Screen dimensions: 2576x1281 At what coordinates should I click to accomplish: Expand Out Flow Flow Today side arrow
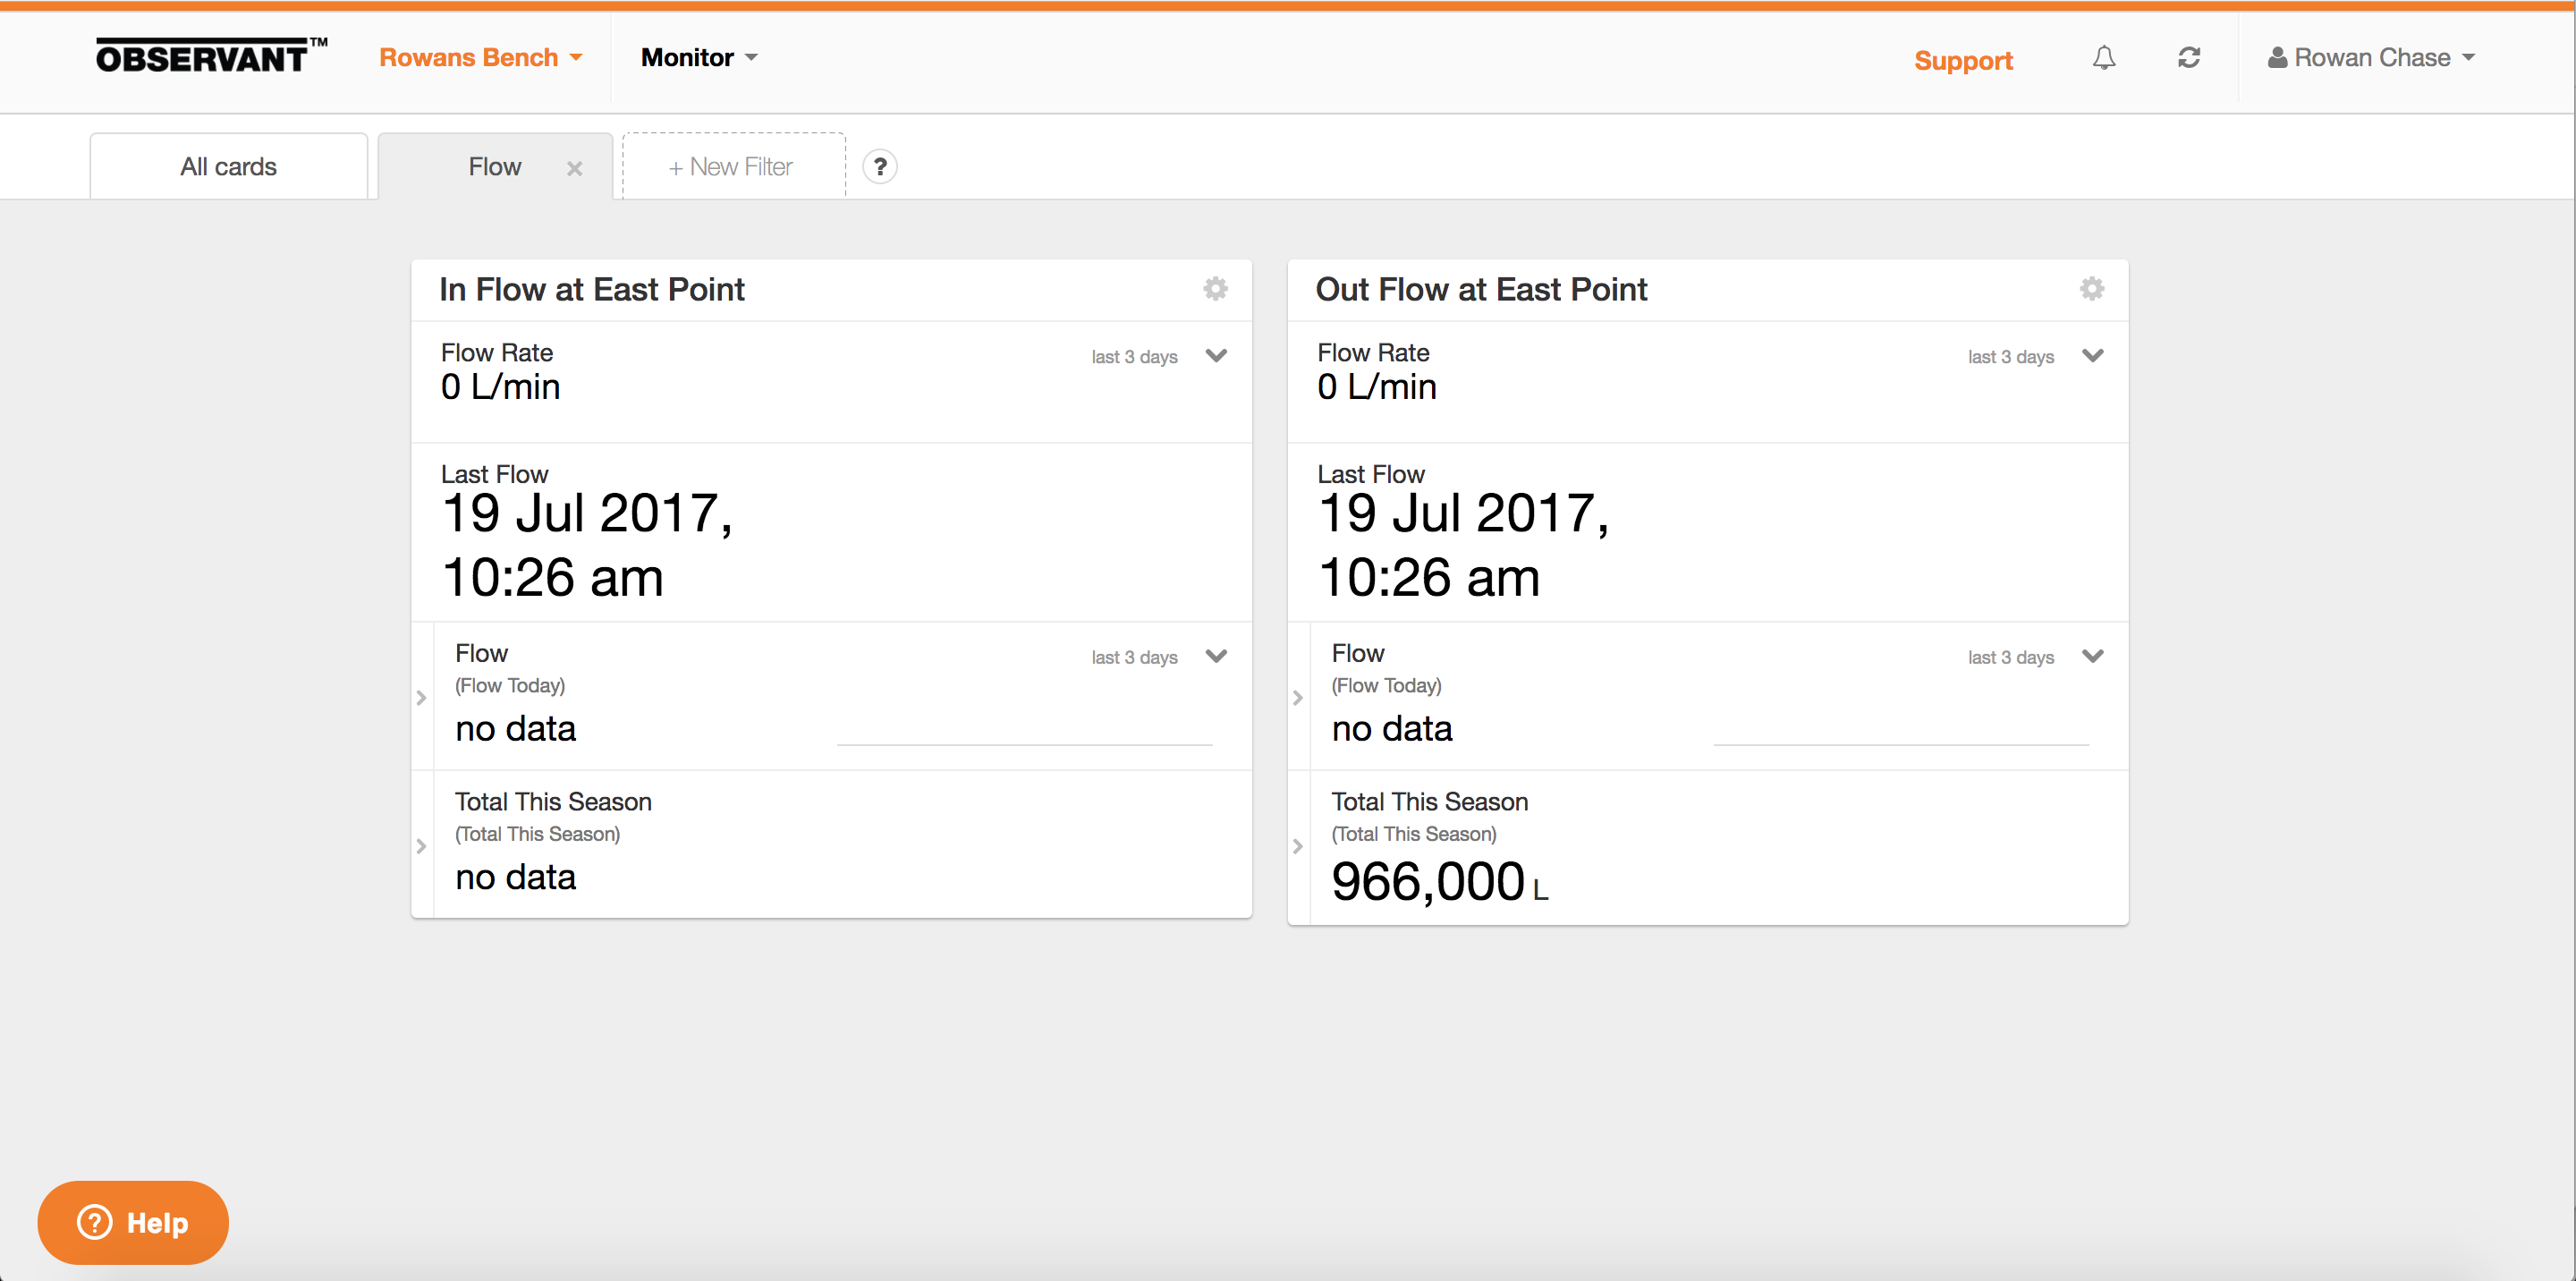click(1297, 698)
